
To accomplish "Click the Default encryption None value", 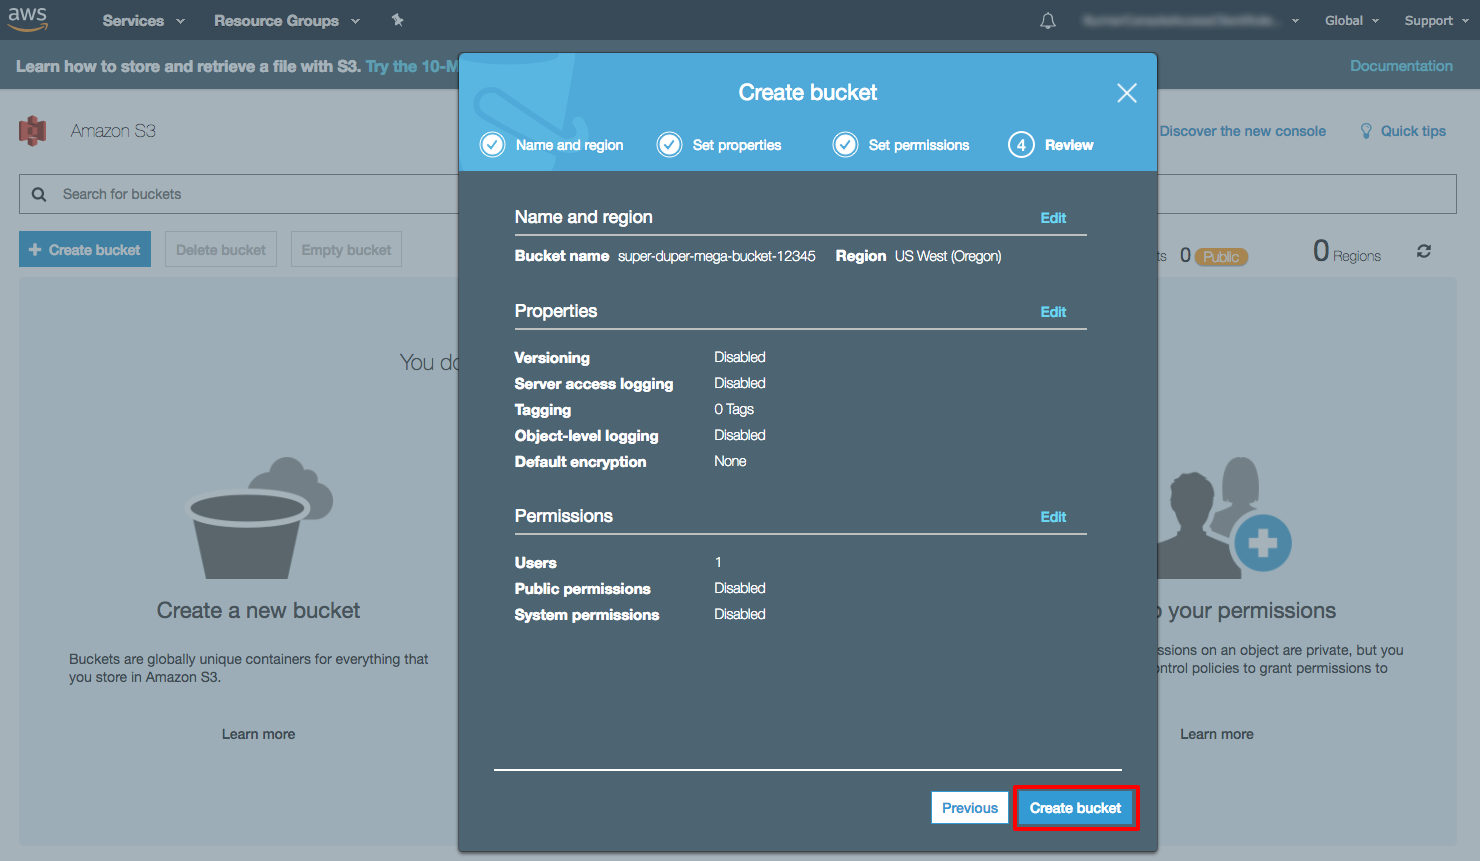I will pos(730,461).
